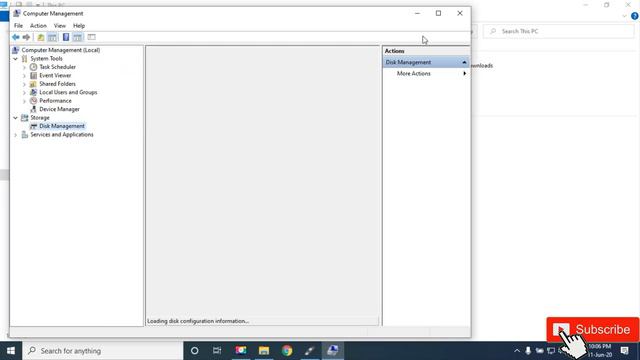This screenshot has width=640, height=360.
Task: Select Performance in the tree
Action: tap(55, 101)
